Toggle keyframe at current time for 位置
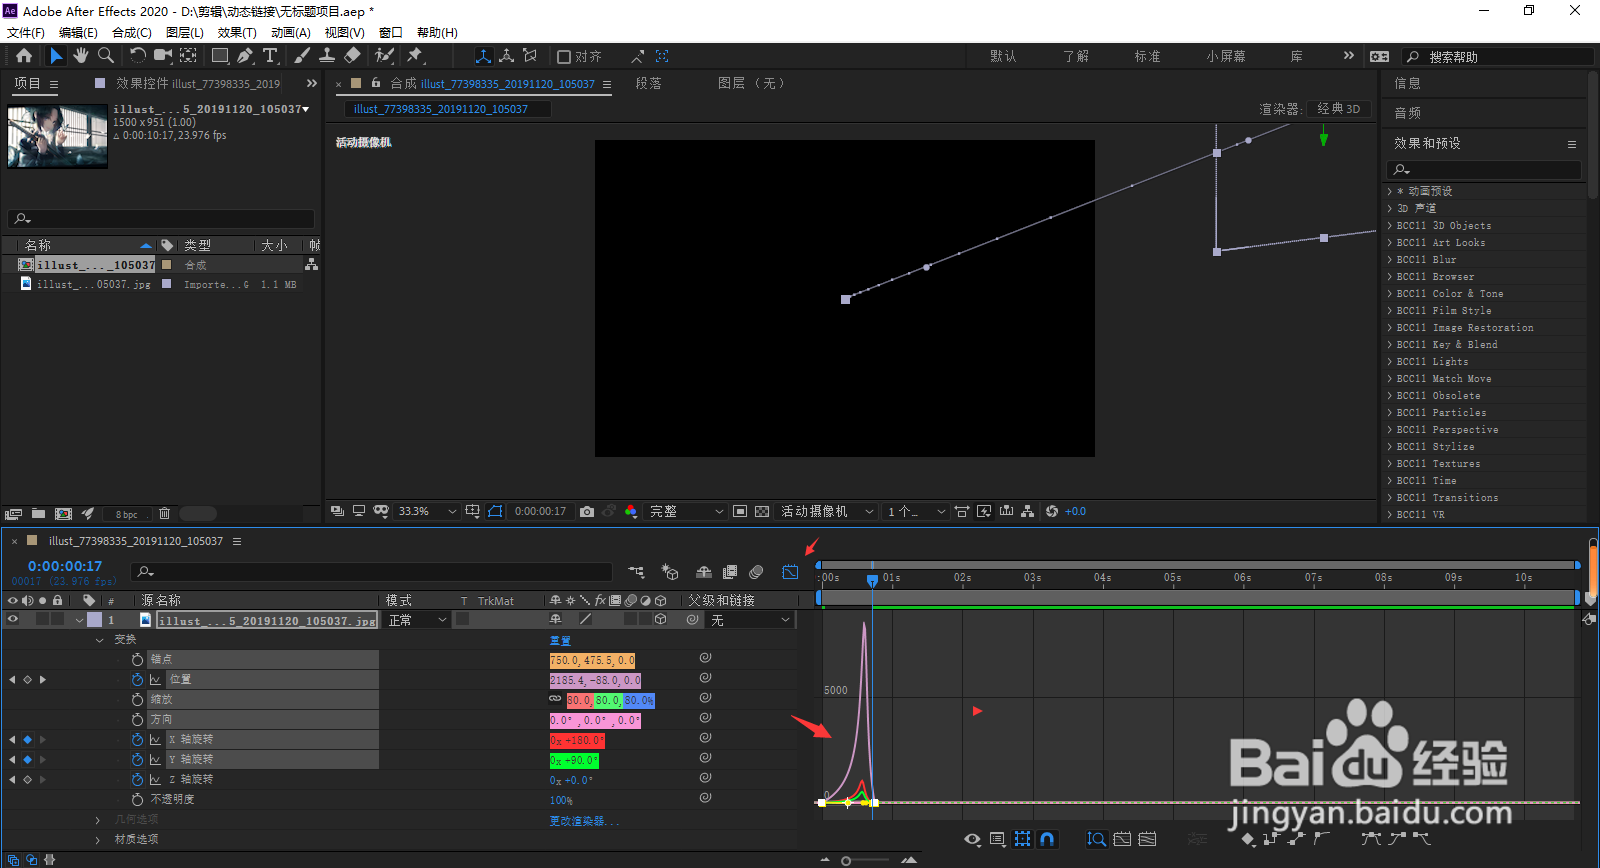Screen dimensions: 1600x868 coord(27,680)
